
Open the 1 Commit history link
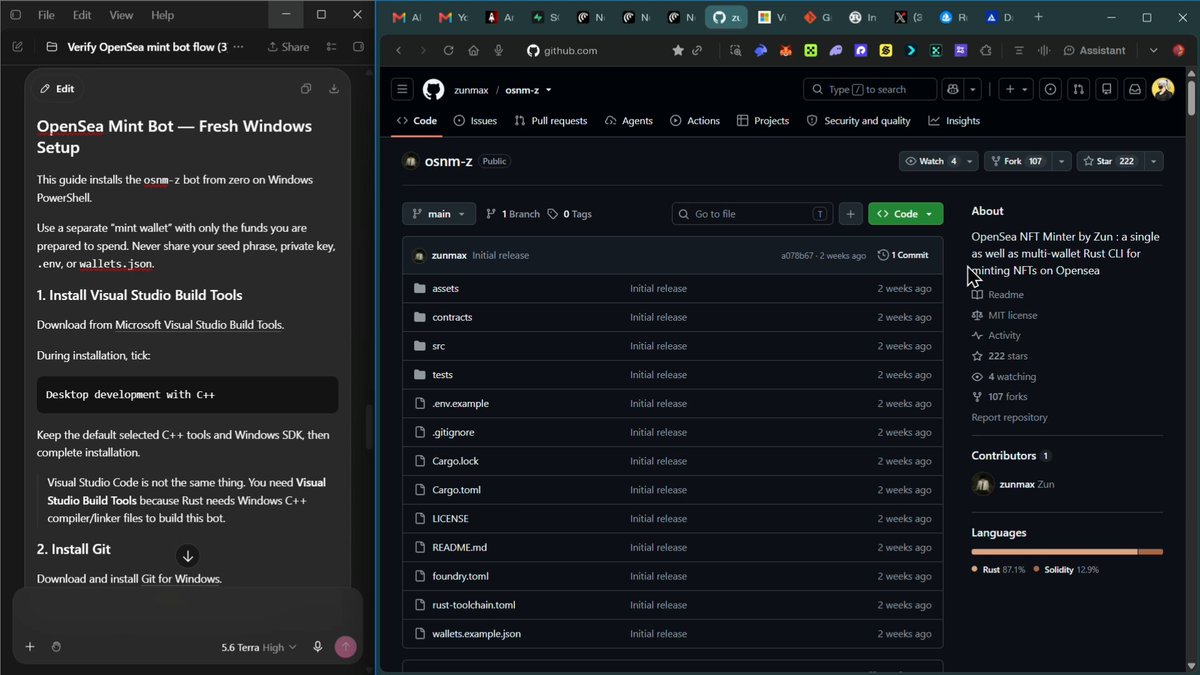coord(903,255)
